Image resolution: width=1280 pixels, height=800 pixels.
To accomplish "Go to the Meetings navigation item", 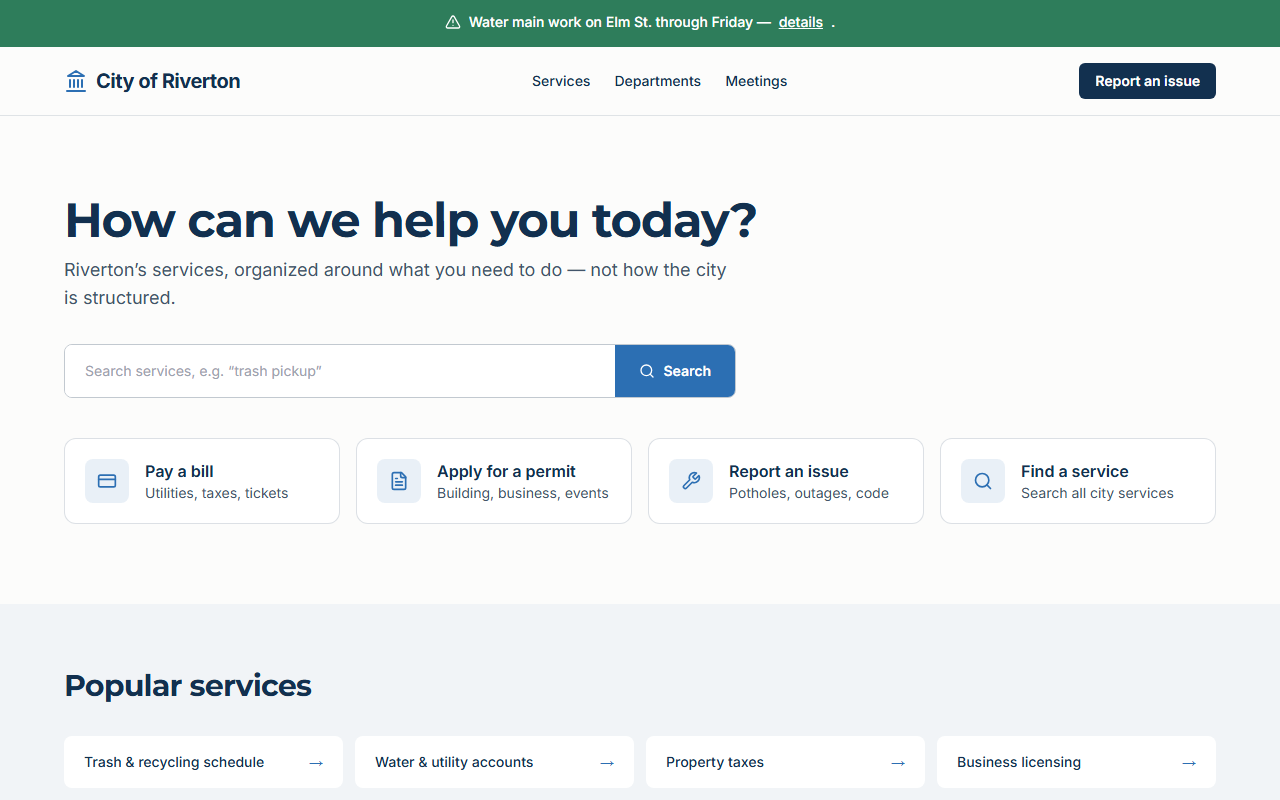I will pyautogui.click(x=756, y=81).
